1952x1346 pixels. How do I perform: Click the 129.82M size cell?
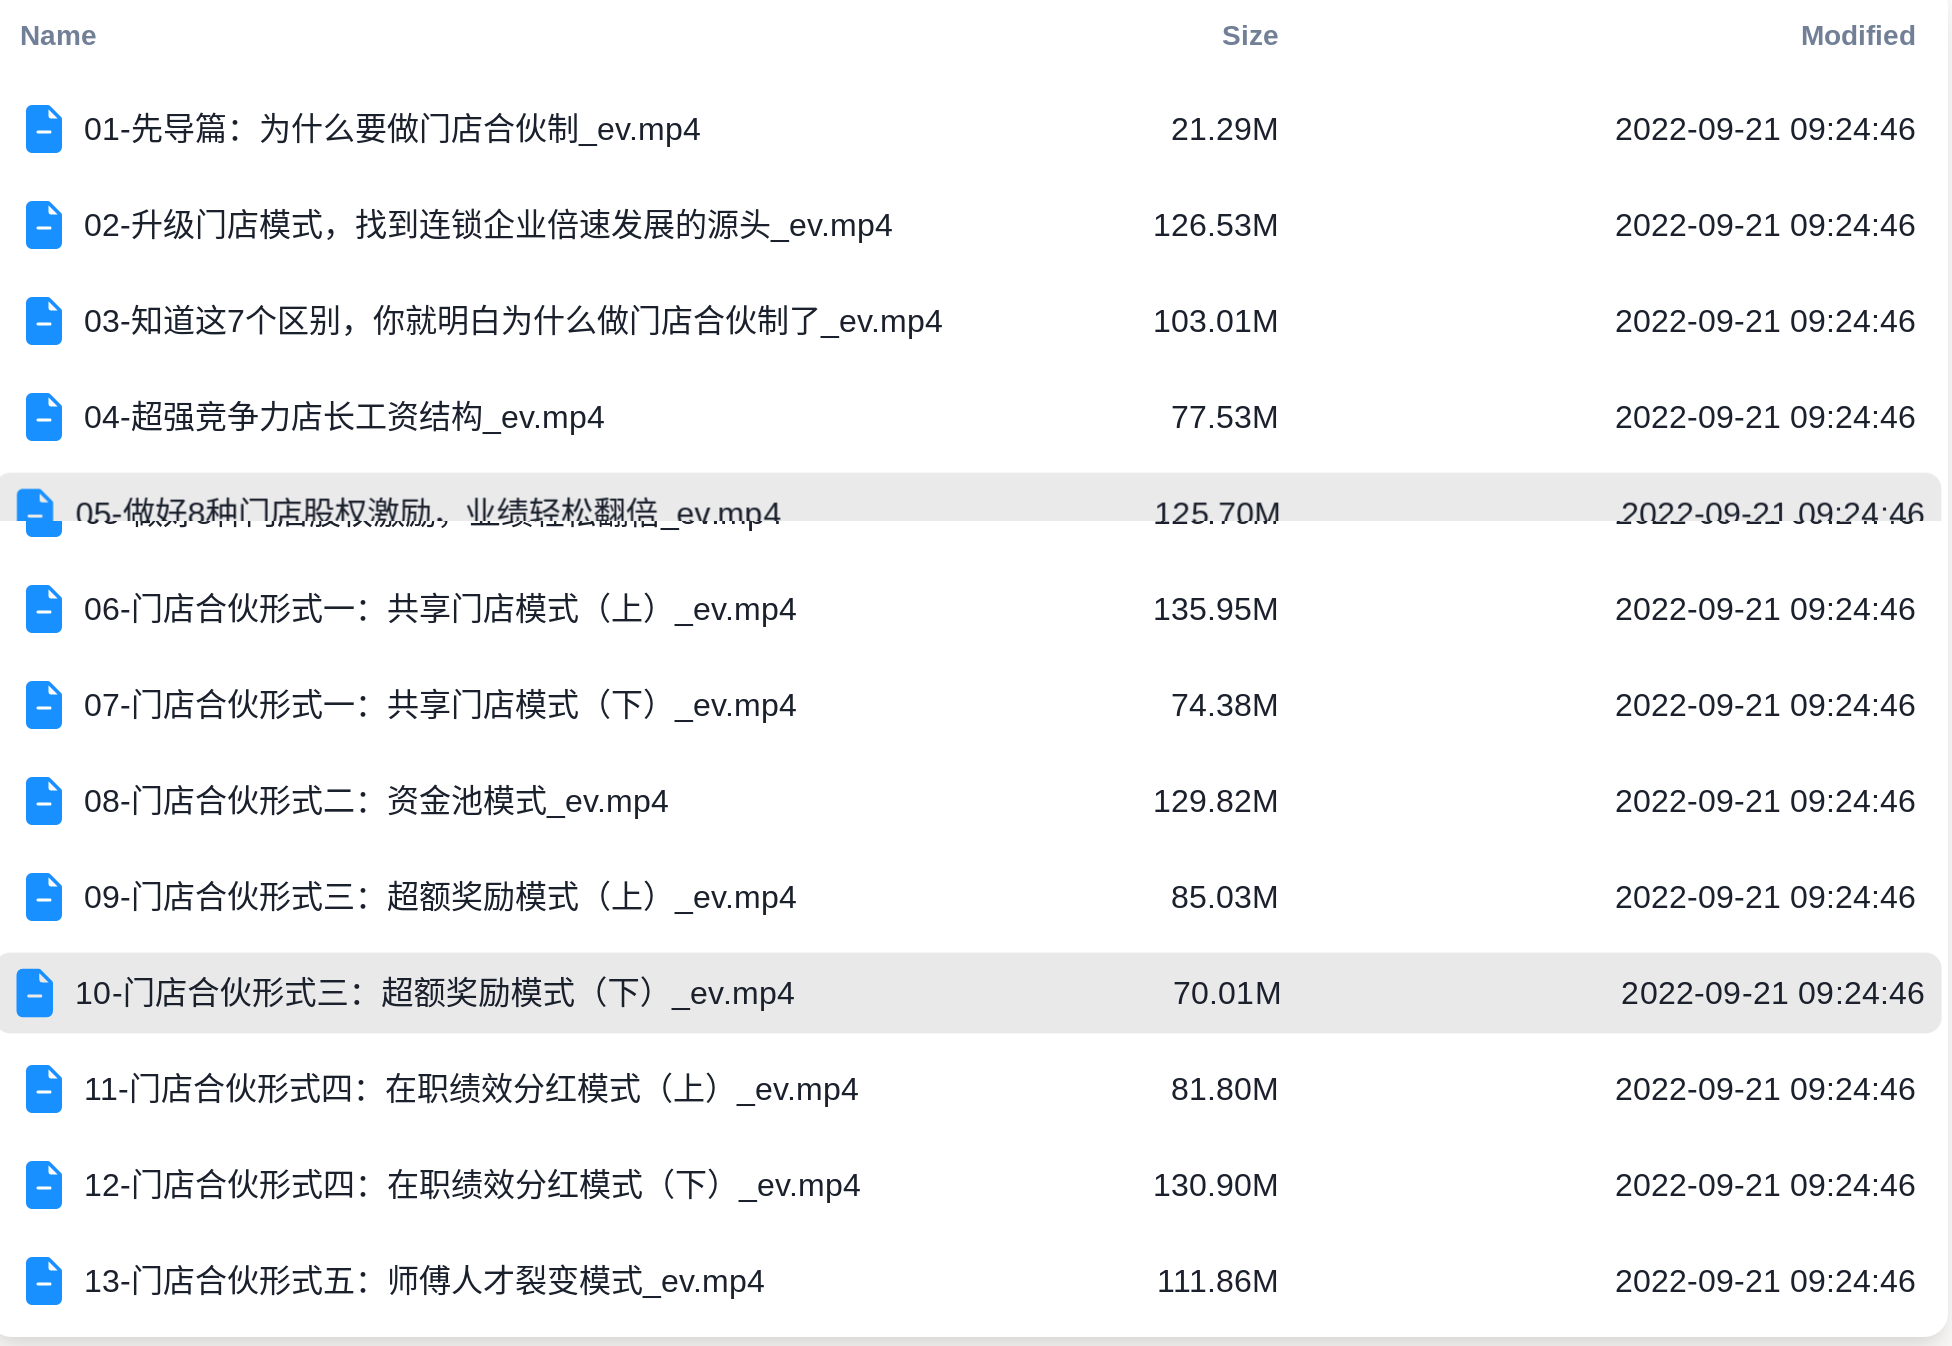[x=1215, y=801]
